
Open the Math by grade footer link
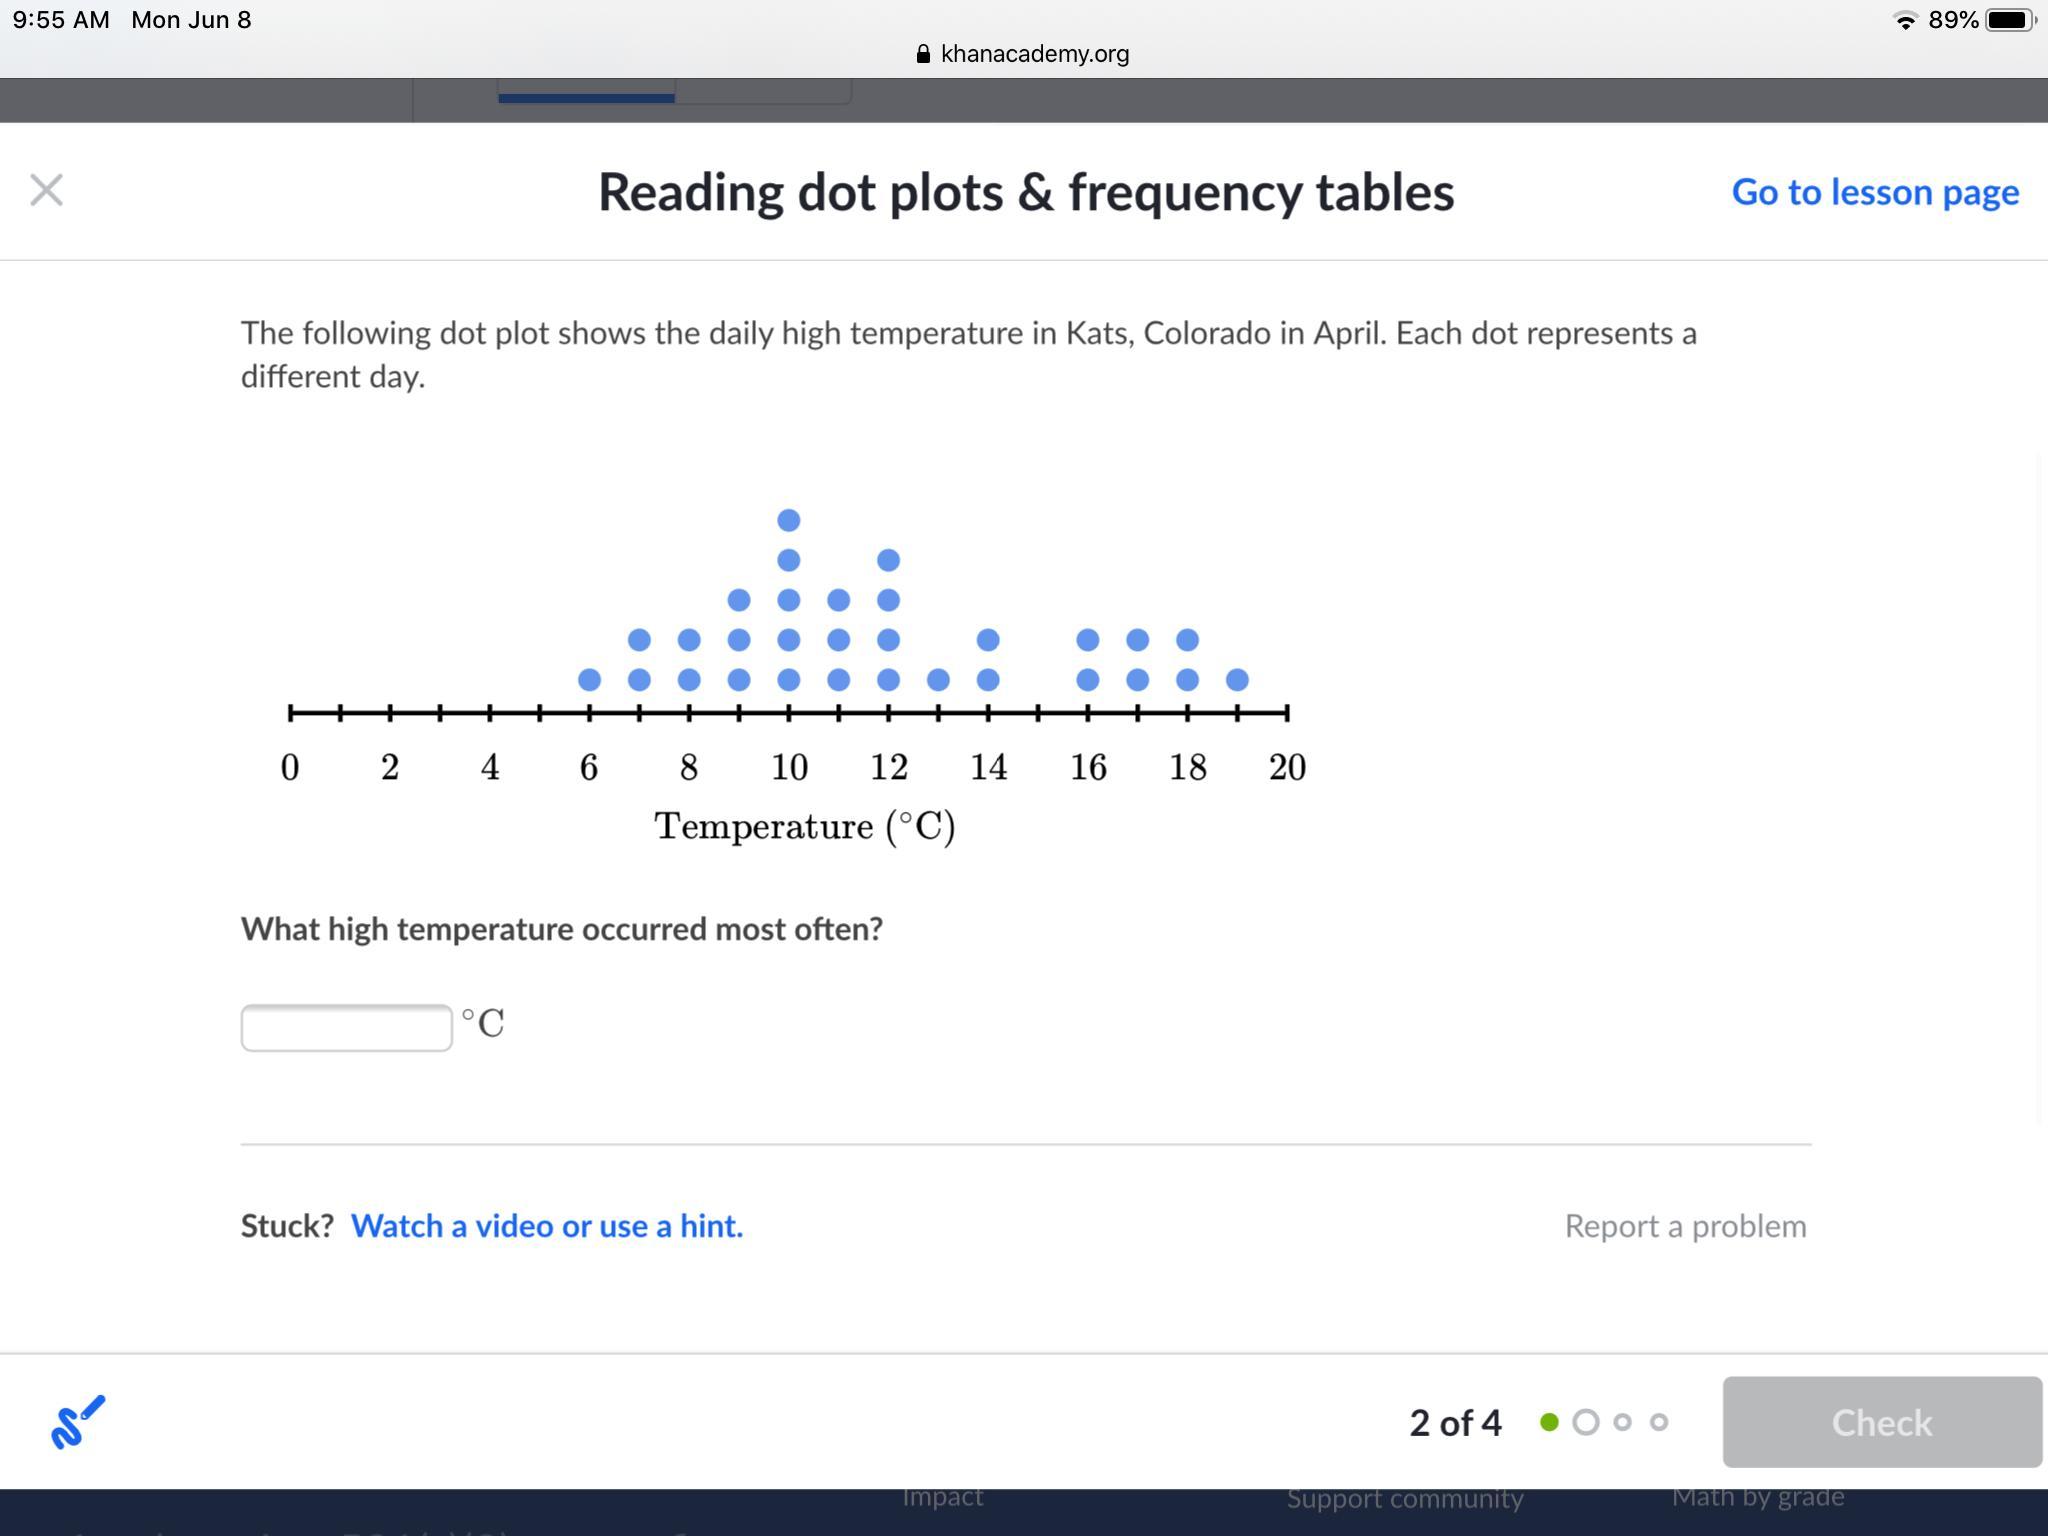coord(1758,1496)
